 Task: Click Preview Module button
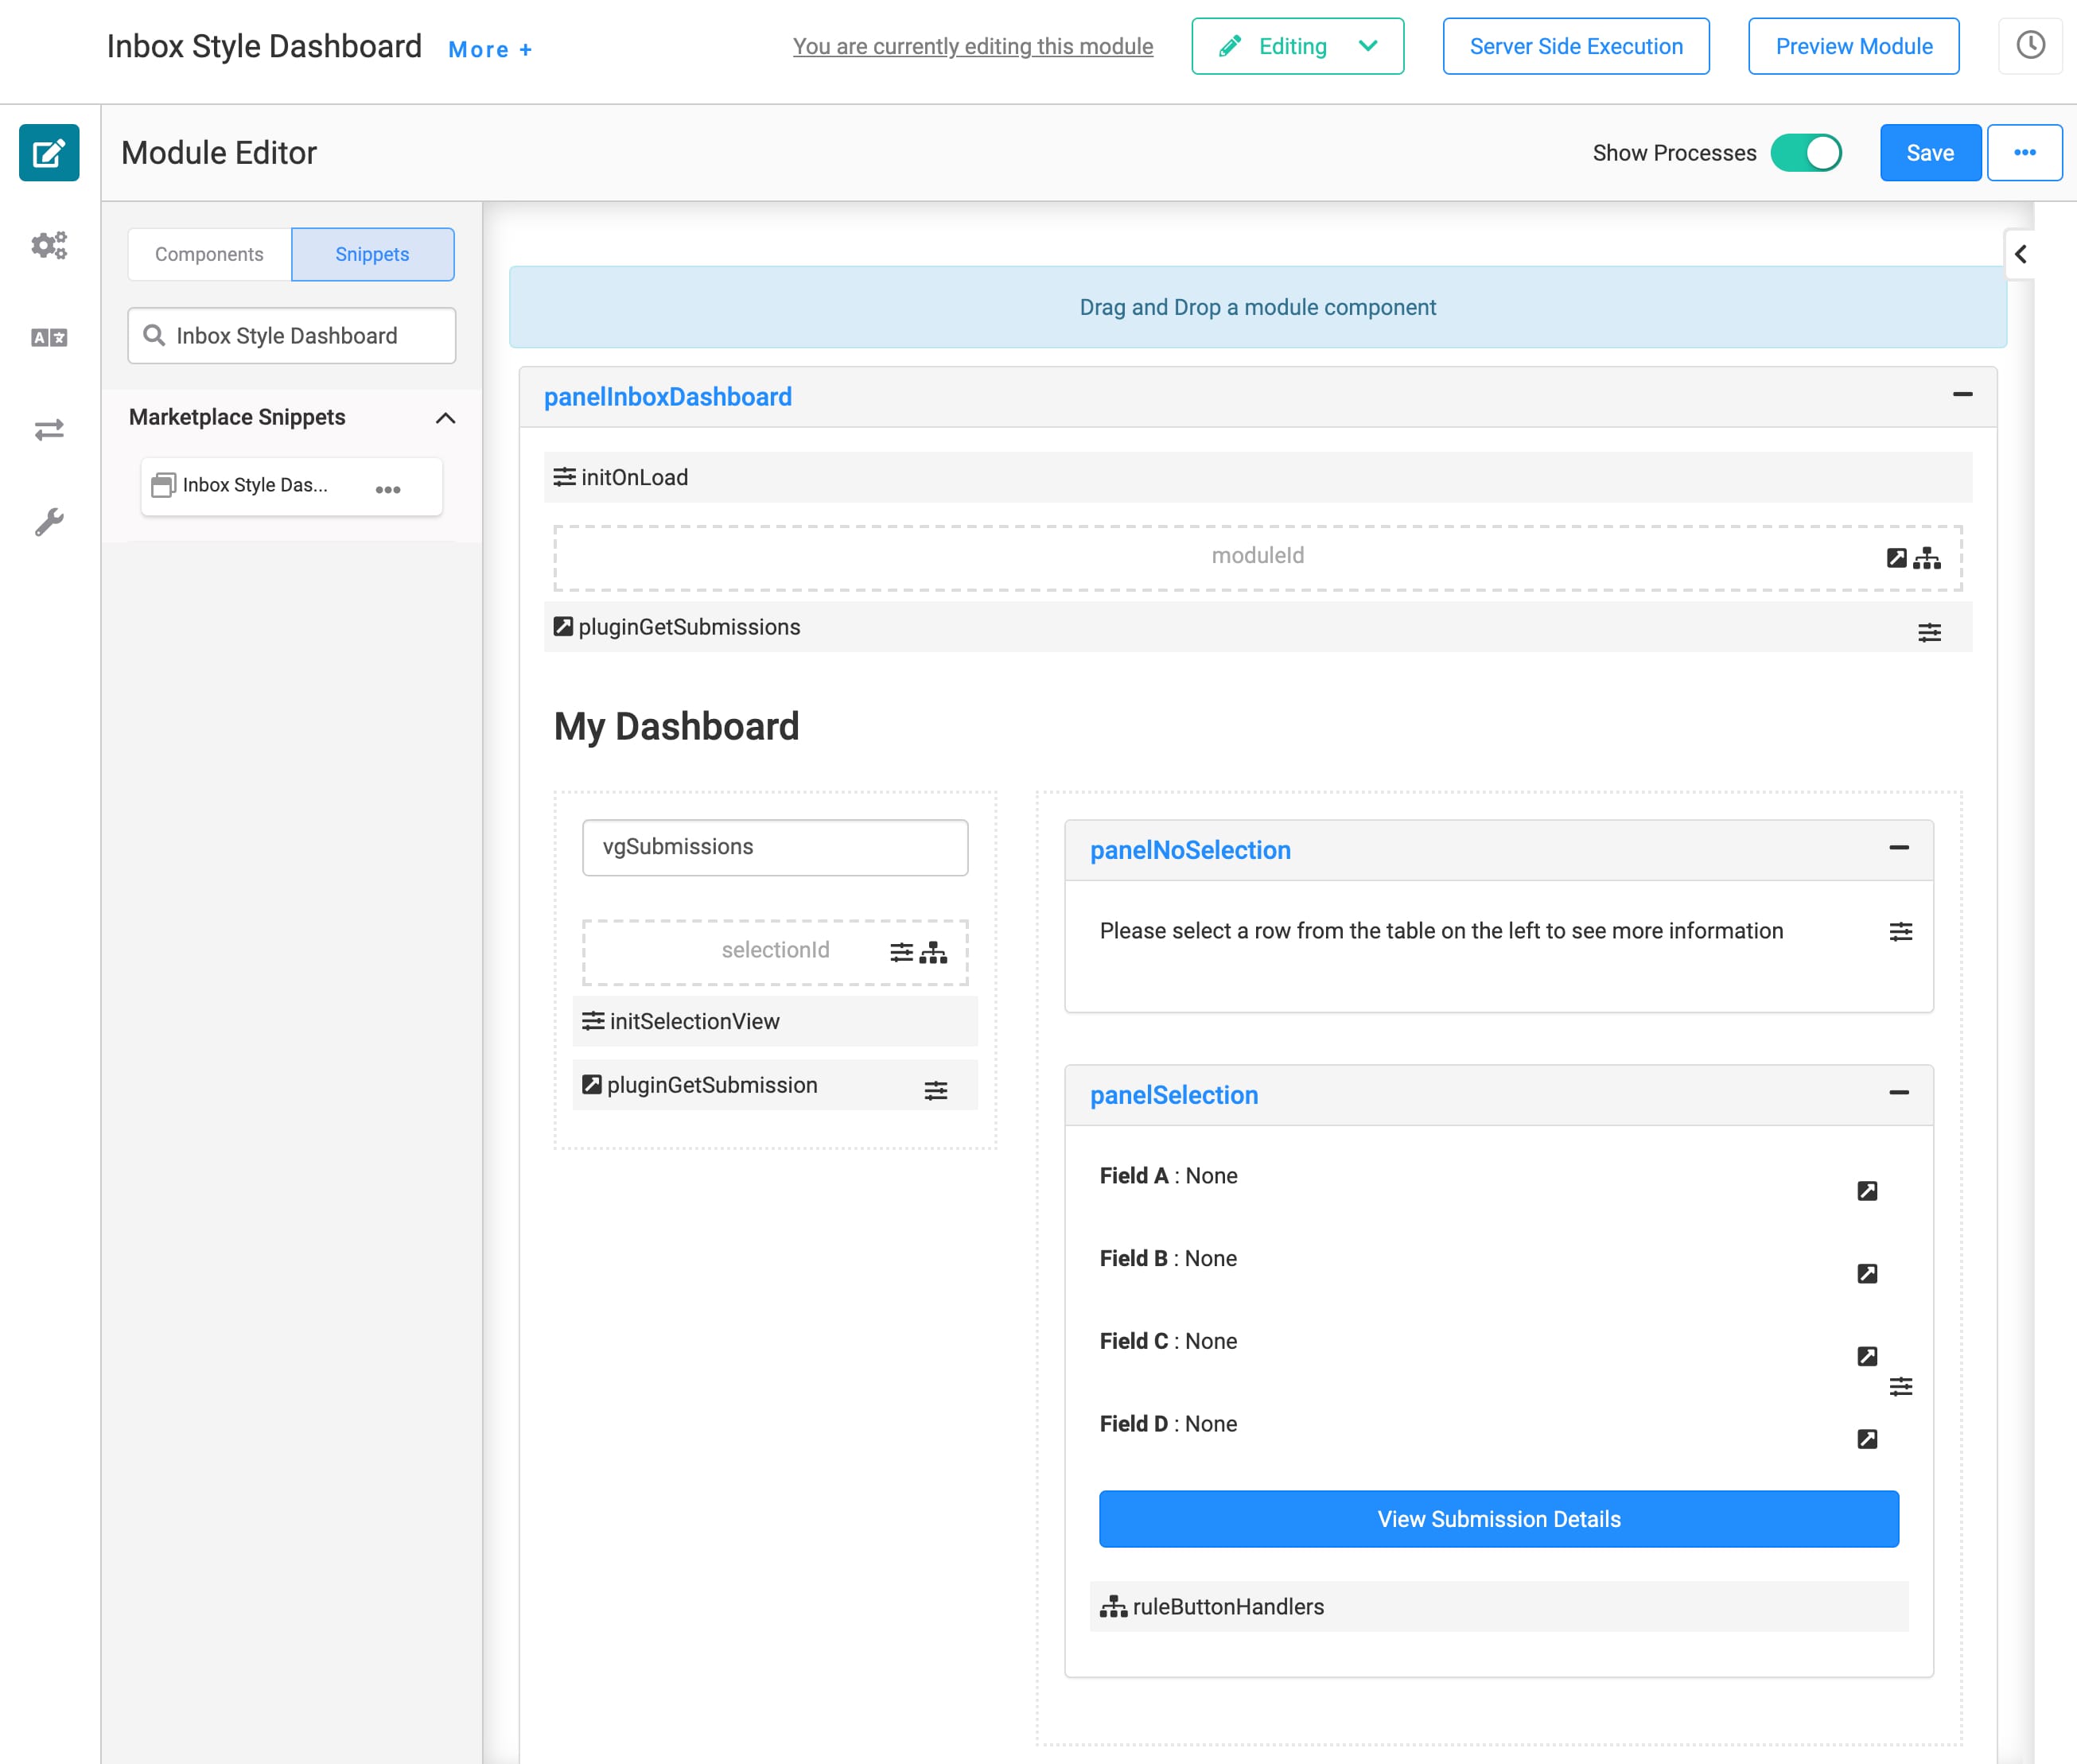(1853, 46)
